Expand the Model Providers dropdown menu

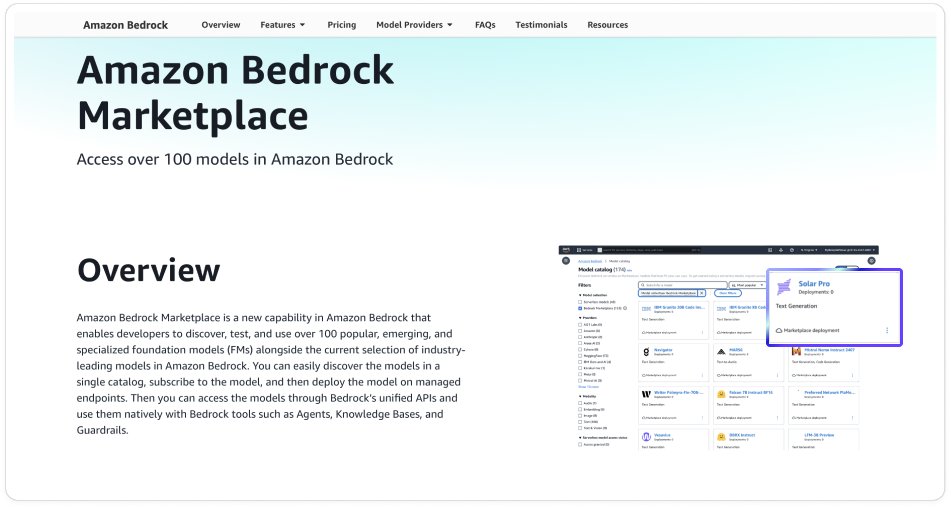pyautogui.click(x=414, y=25)
